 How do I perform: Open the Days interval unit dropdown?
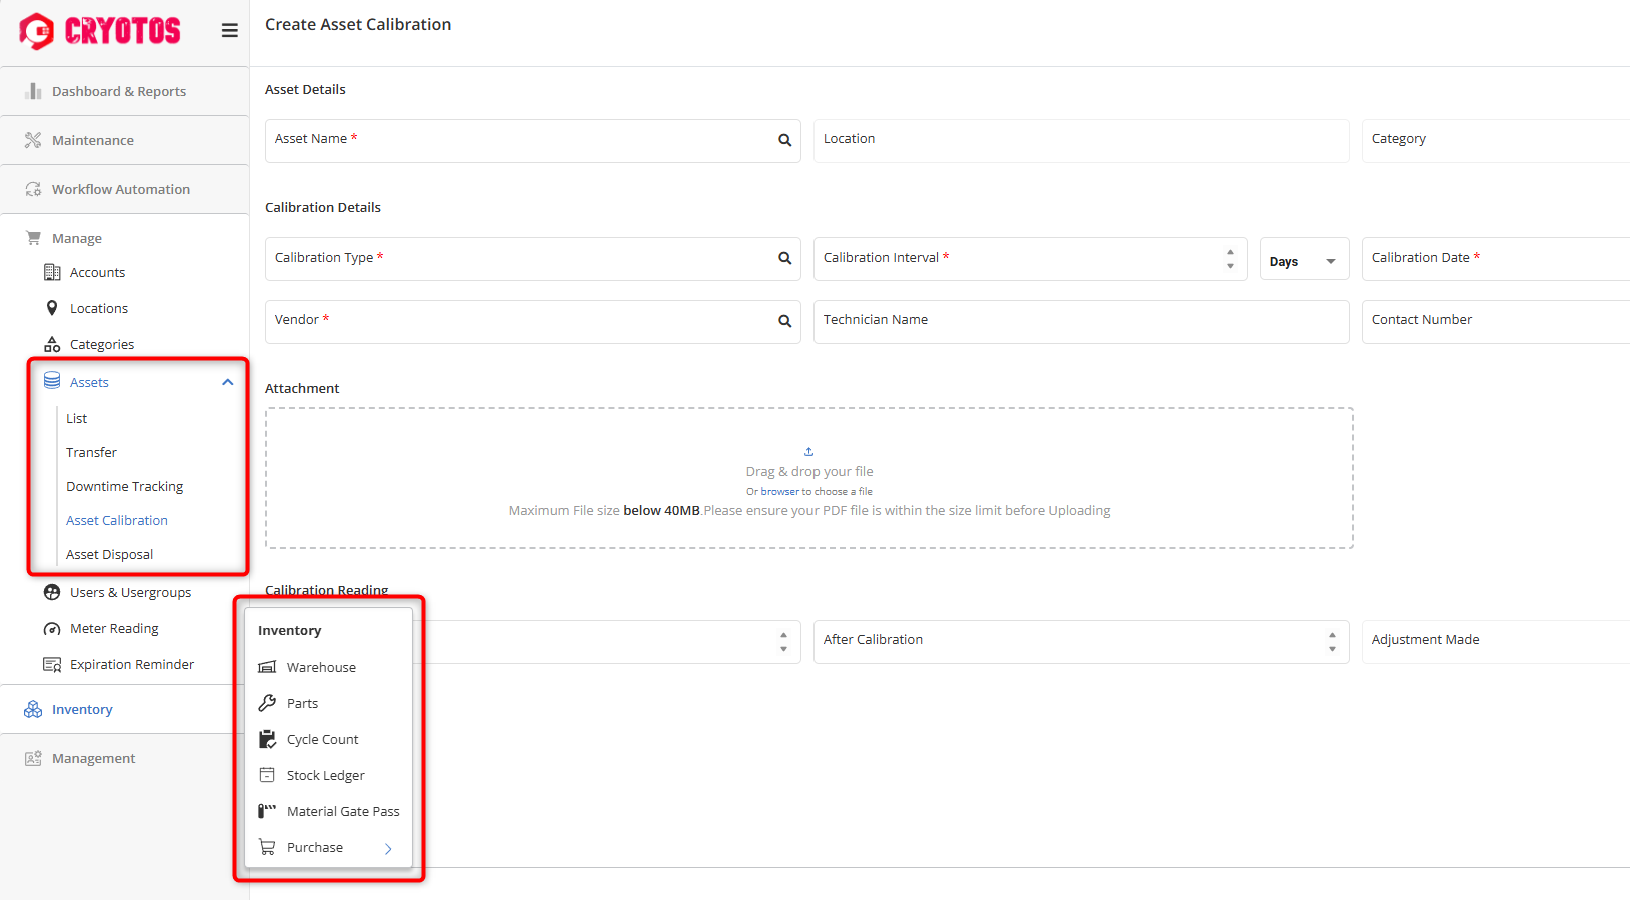tap(1303, 261)
